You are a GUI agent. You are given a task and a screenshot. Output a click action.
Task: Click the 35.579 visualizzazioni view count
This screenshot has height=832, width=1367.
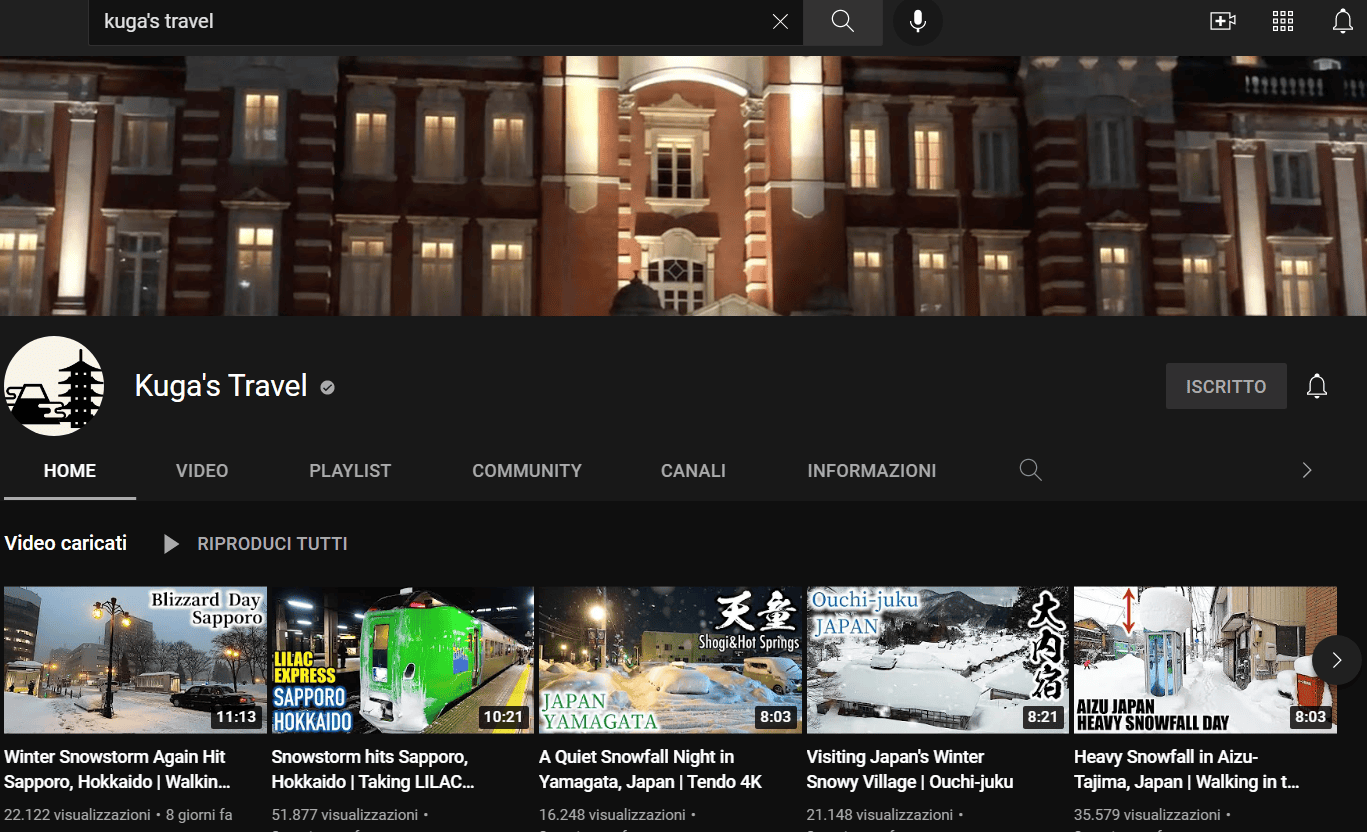pyautogui.click(x=1147, y=815)
